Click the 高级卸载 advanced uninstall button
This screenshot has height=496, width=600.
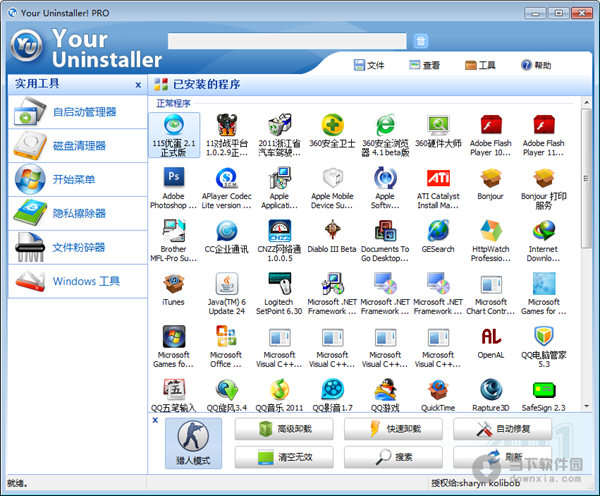pyautogui.click(x=284, y=429)
